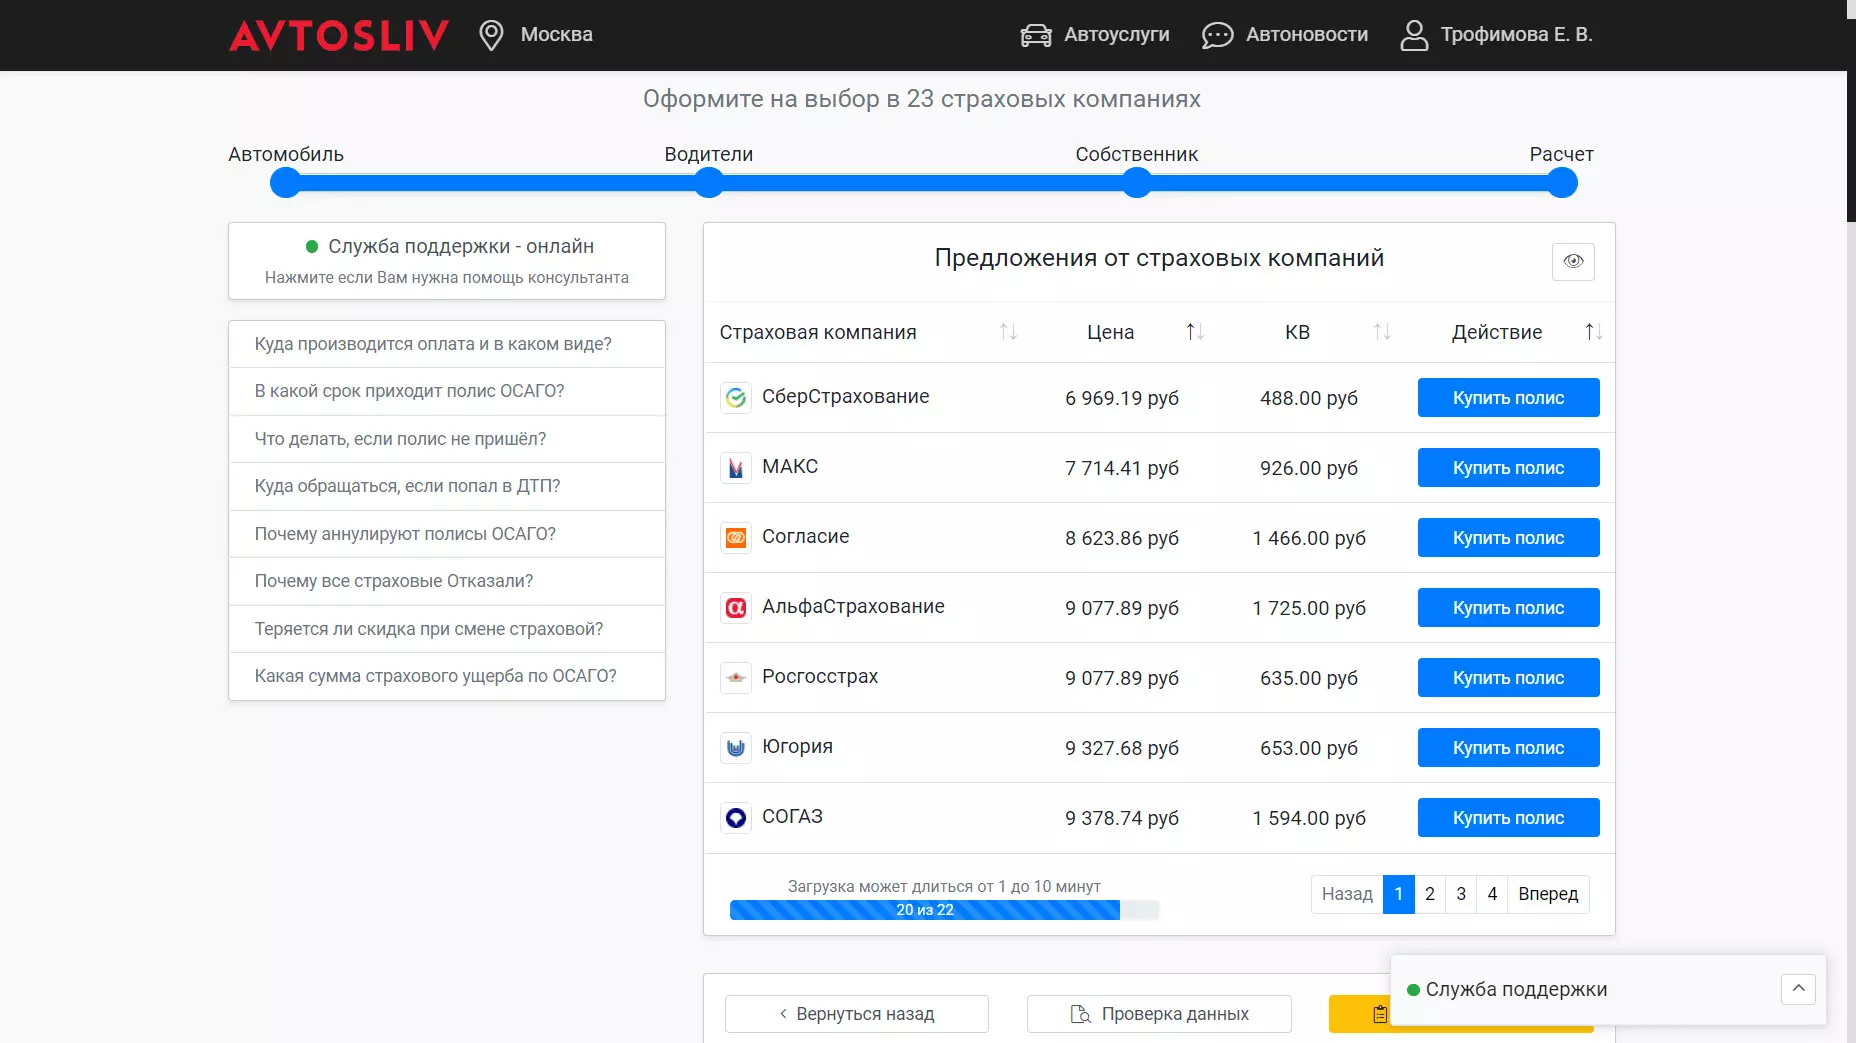The width and height of the screenshot is (1856, 1043).
Task: Click КВ value 1 725.00 руб
Action: [1309, 608]
